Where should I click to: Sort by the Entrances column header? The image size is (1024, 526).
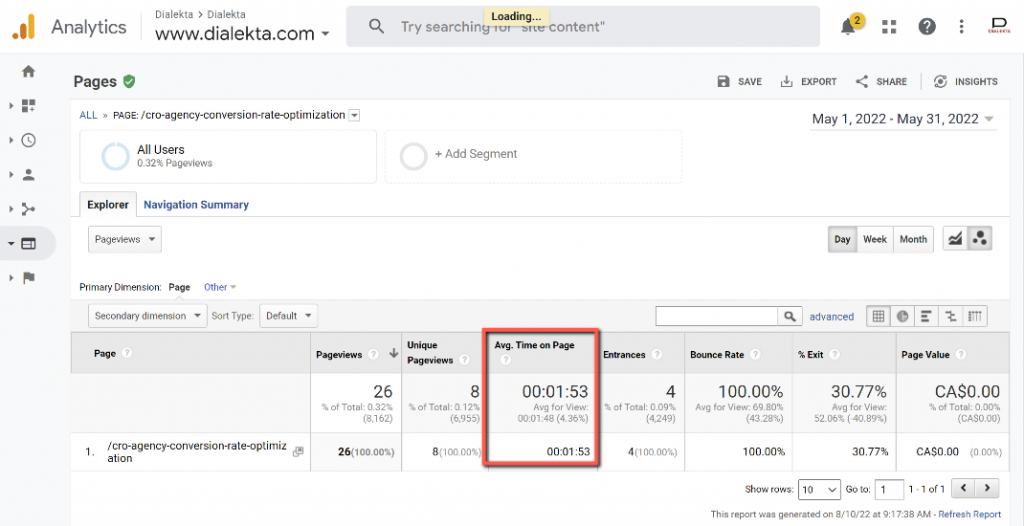[x=624, y=354]
